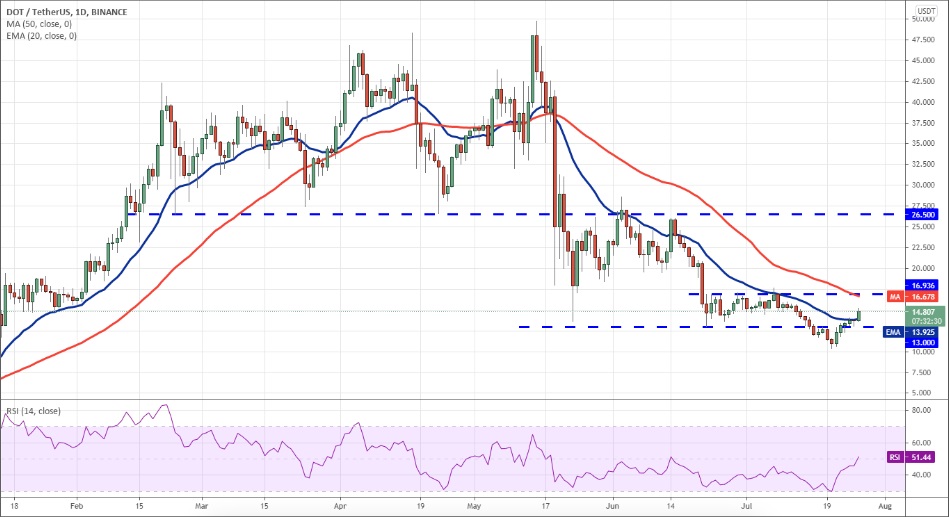Click the green 14.807 current price tag
The image size is (949, 517).
925,317
